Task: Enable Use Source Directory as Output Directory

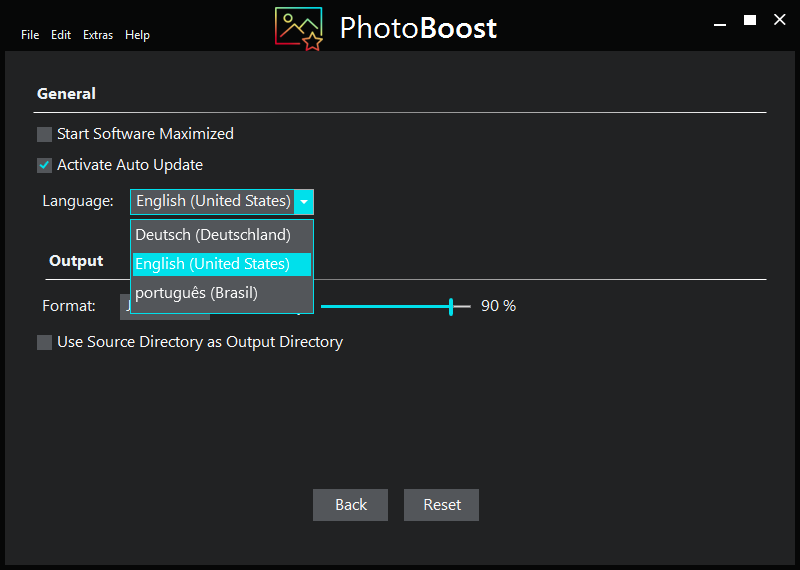Action: click(x=44, y=342)
